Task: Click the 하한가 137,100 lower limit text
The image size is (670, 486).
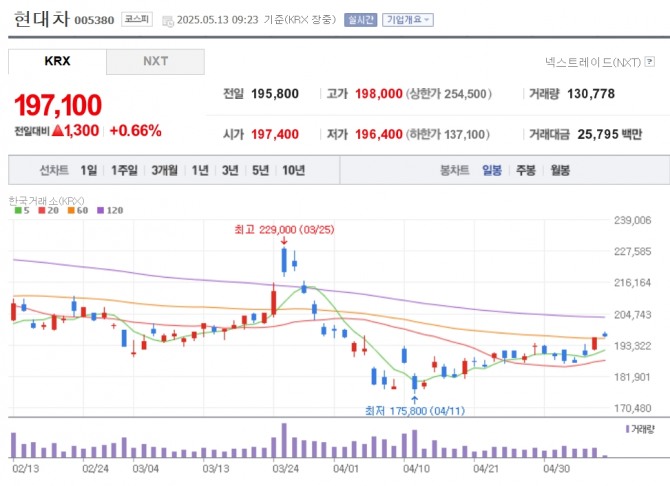Action: pos(447,134)
